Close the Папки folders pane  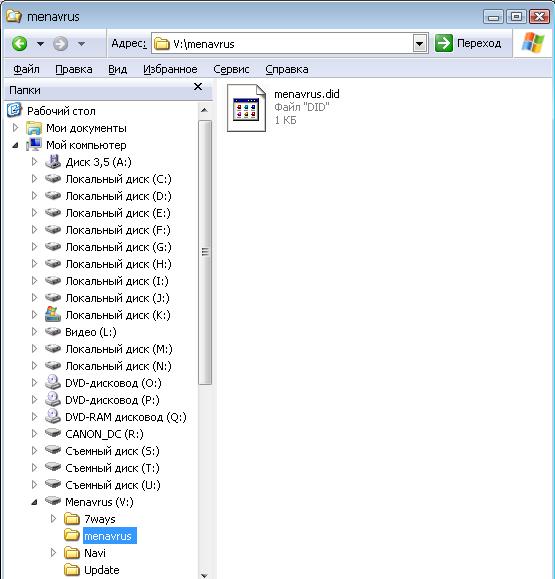pyautogui.click(x=198, y=87)
